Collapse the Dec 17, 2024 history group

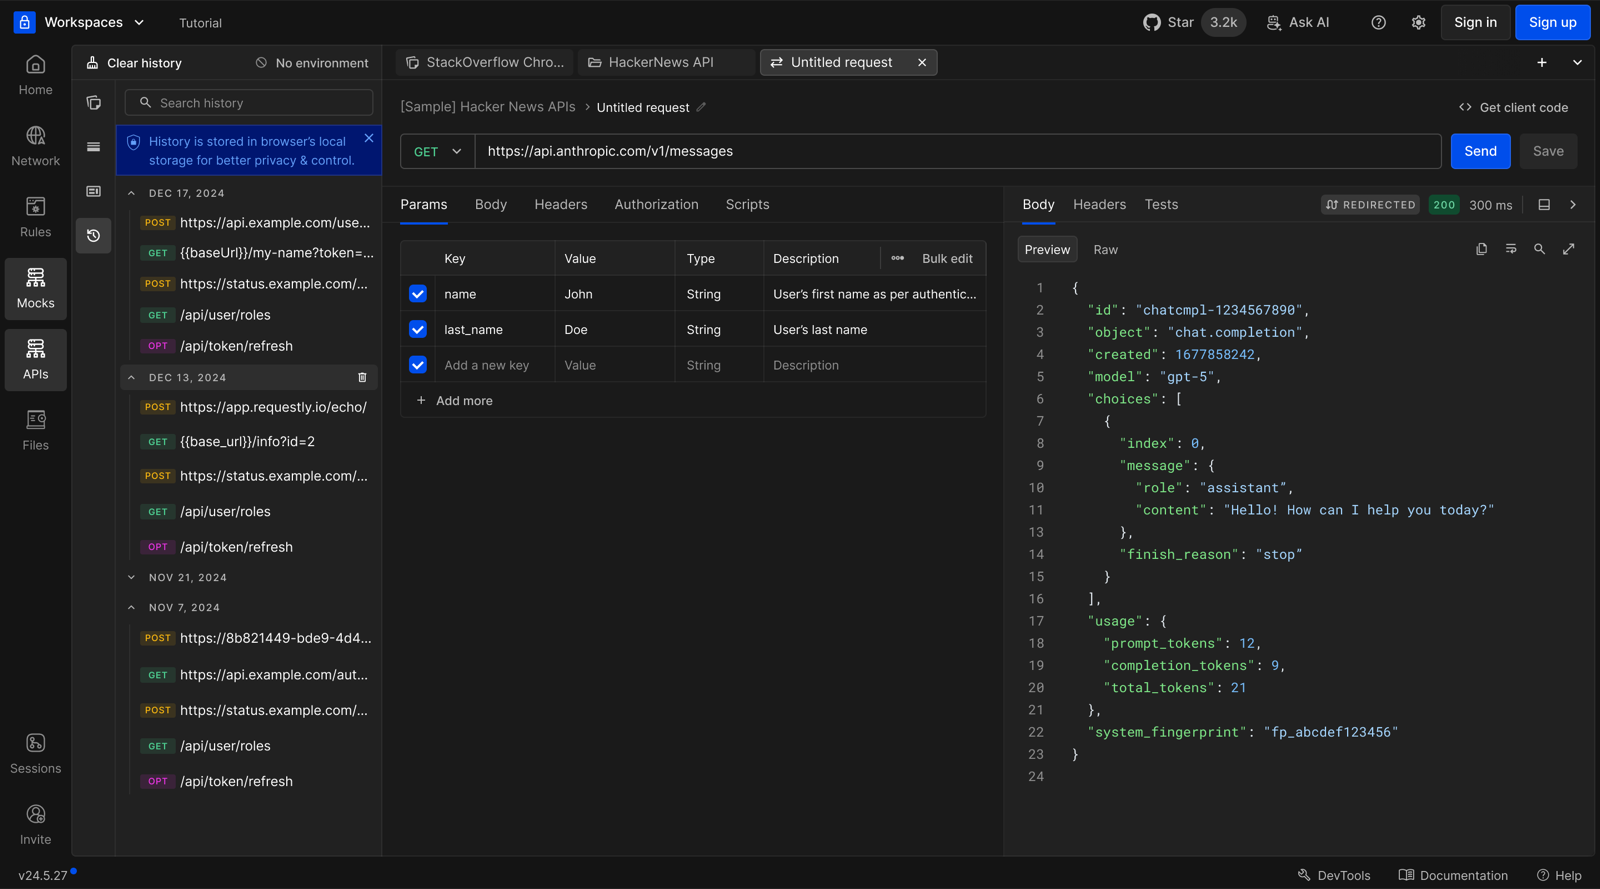(131, 193)
